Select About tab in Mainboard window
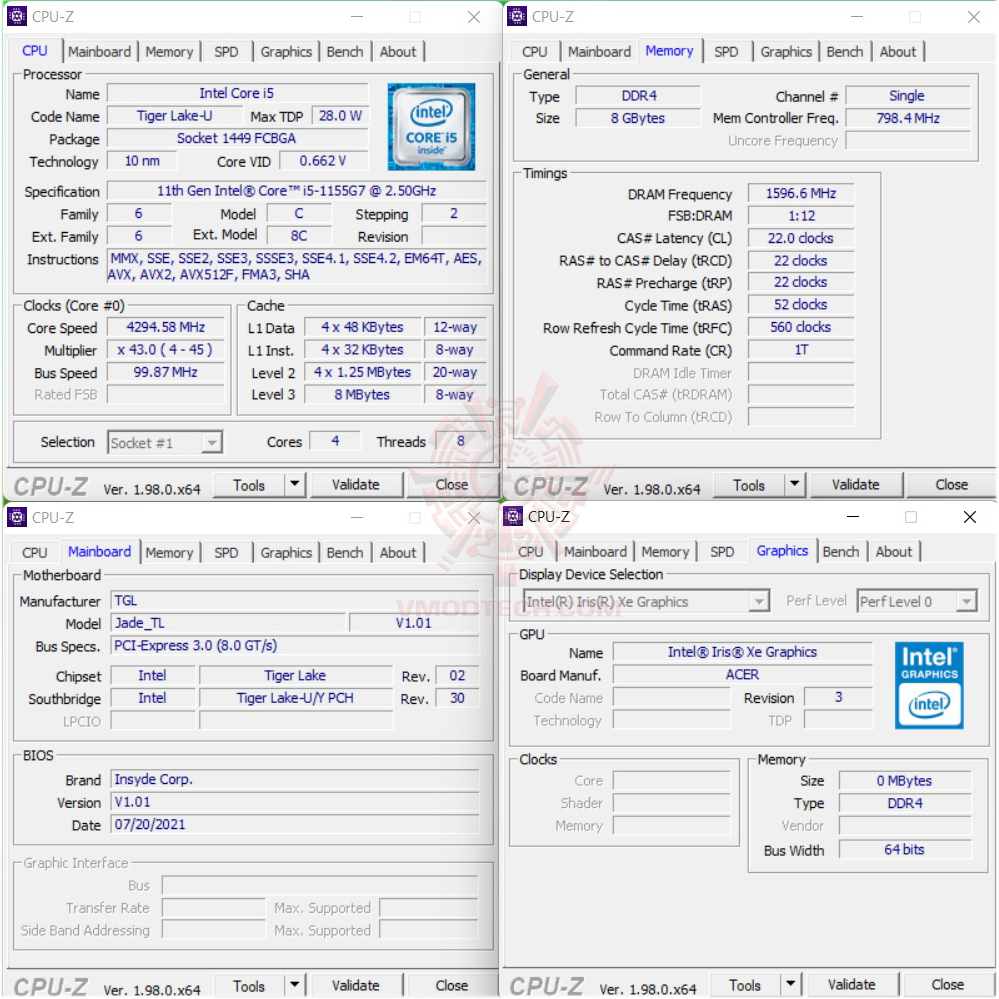The image size is (999, 999). [x=398, y=552]
